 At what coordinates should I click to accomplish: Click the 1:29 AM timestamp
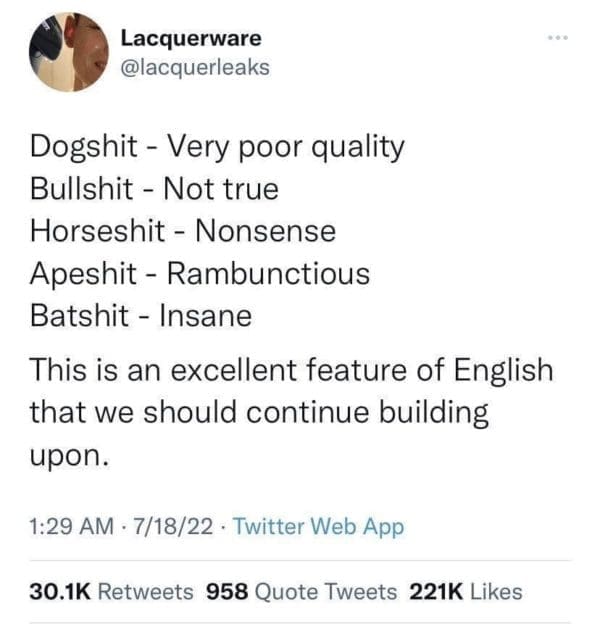tap(72, 526)
